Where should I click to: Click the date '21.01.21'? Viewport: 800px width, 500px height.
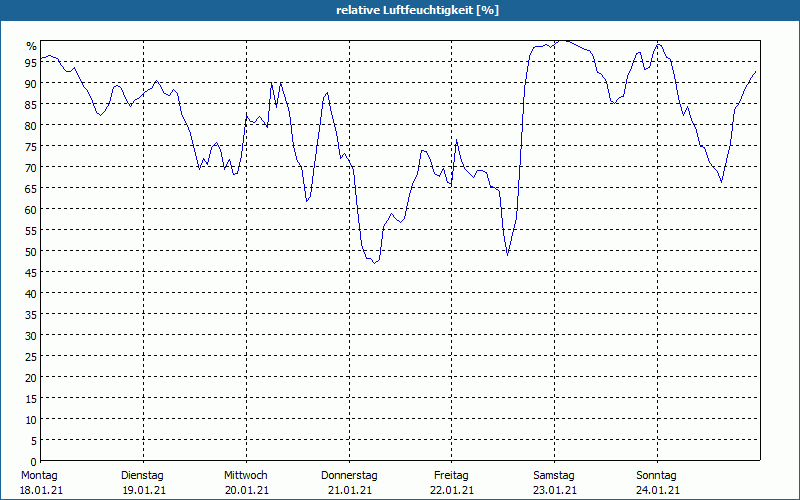350,491
